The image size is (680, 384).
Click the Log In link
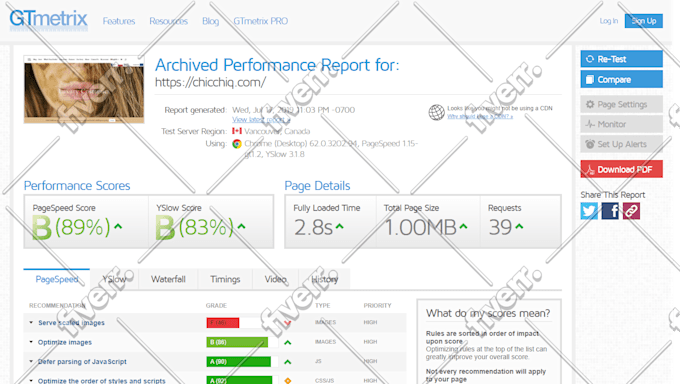(x=608, y=21)
